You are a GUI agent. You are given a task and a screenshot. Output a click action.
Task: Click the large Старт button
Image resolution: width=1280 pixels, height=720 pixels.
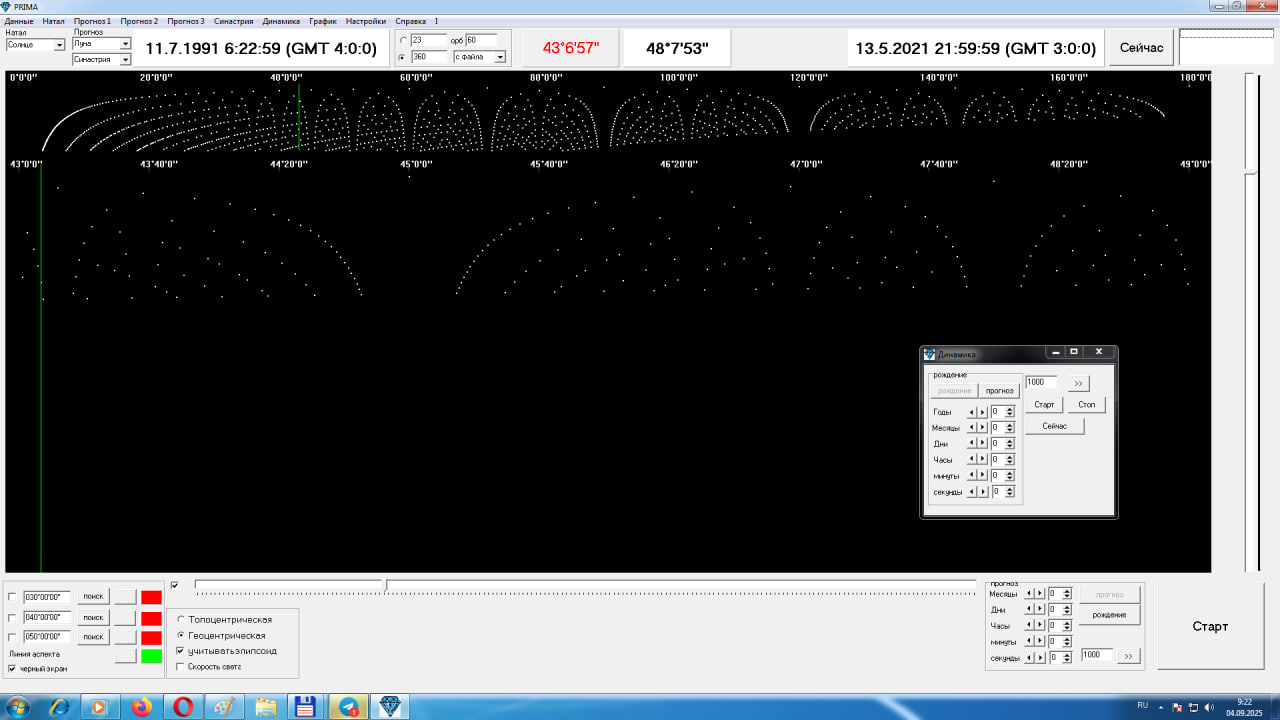click(x=1210, y=627)
